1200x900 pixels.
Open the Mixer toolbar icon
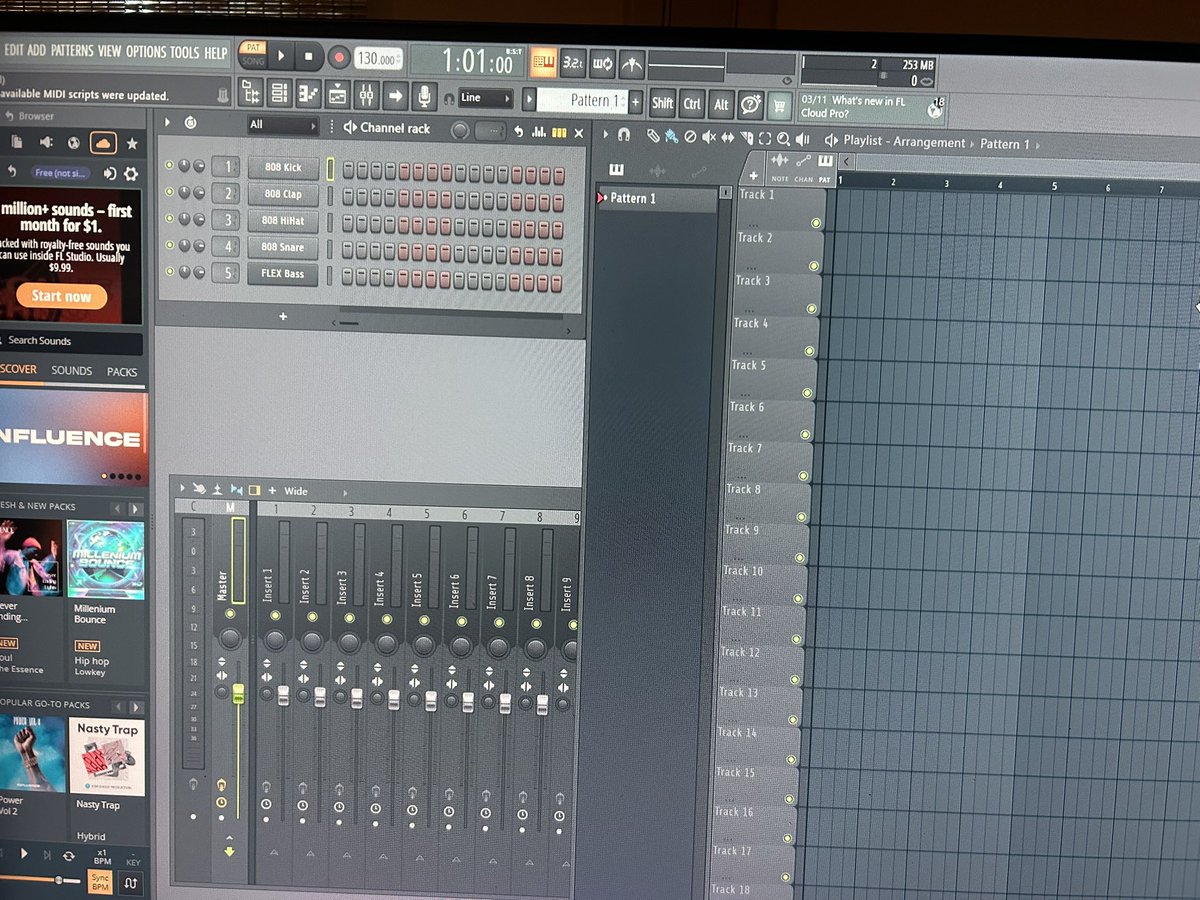(x=366, y=96)
